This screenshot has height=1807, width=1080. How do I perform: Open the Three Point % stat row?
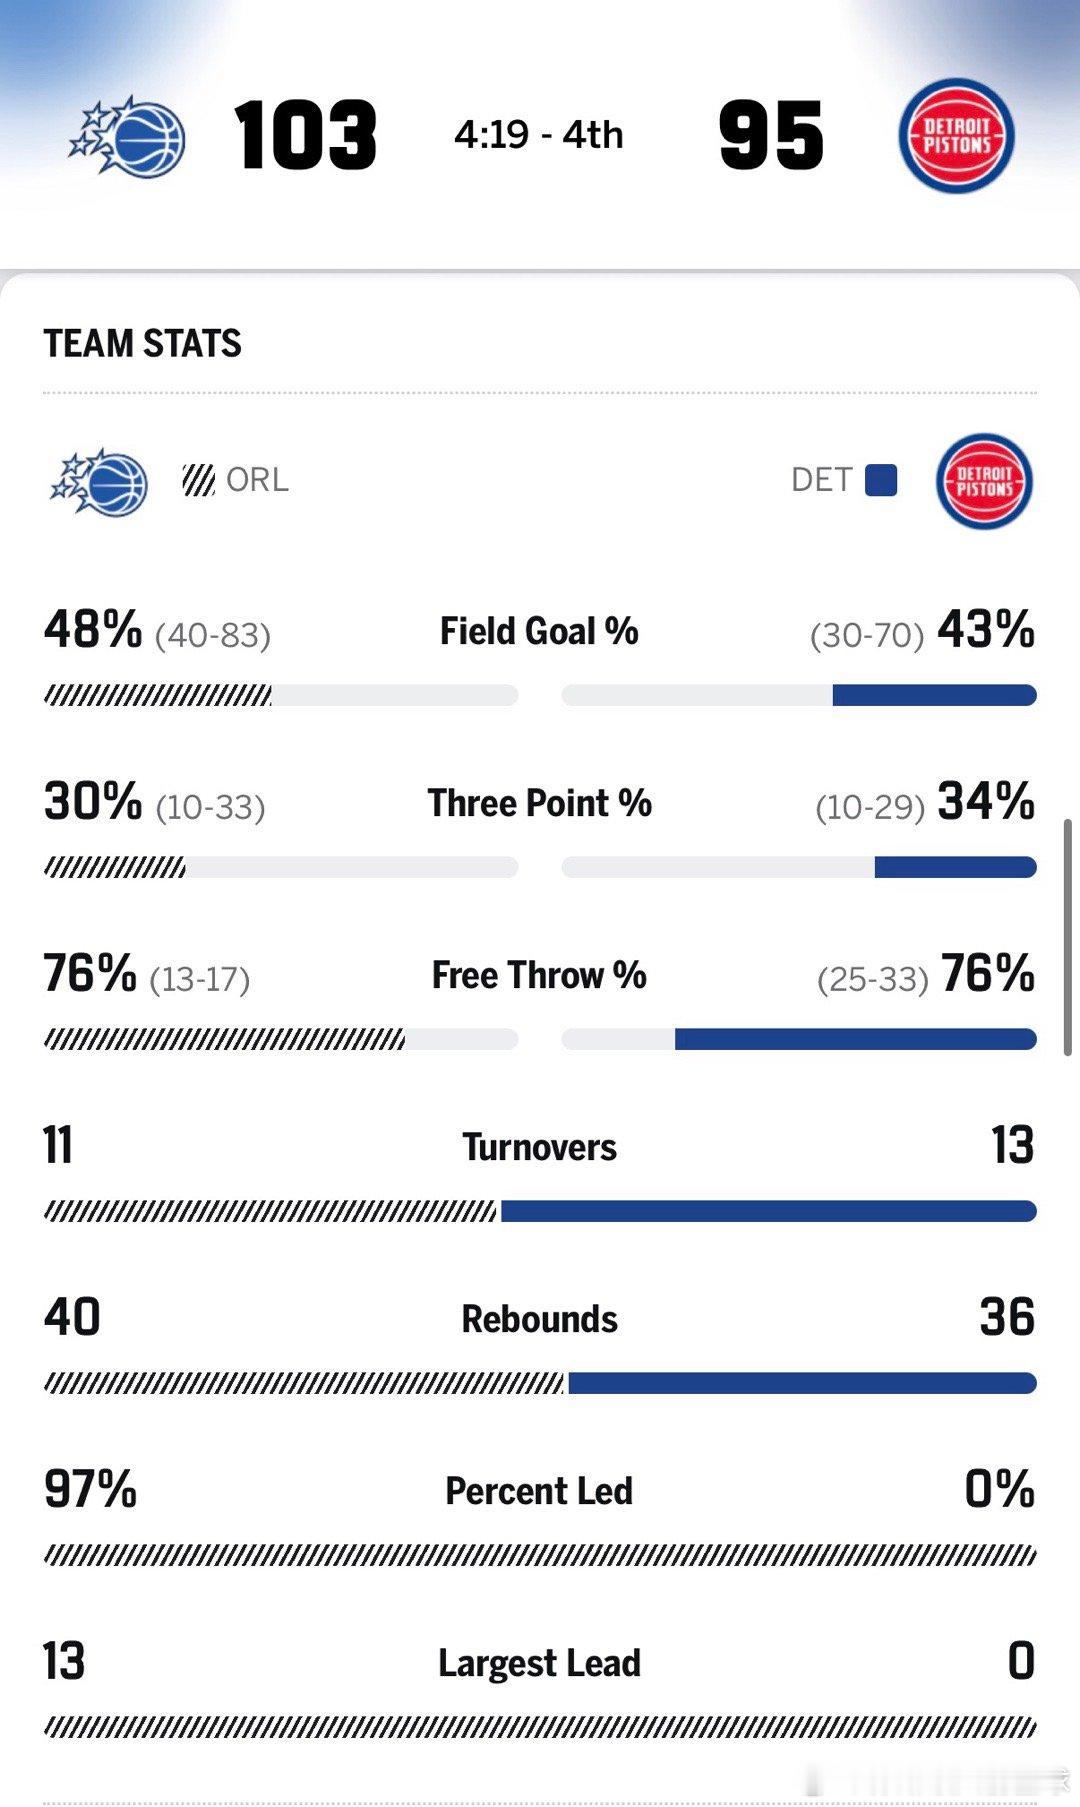tap(538, 802)
